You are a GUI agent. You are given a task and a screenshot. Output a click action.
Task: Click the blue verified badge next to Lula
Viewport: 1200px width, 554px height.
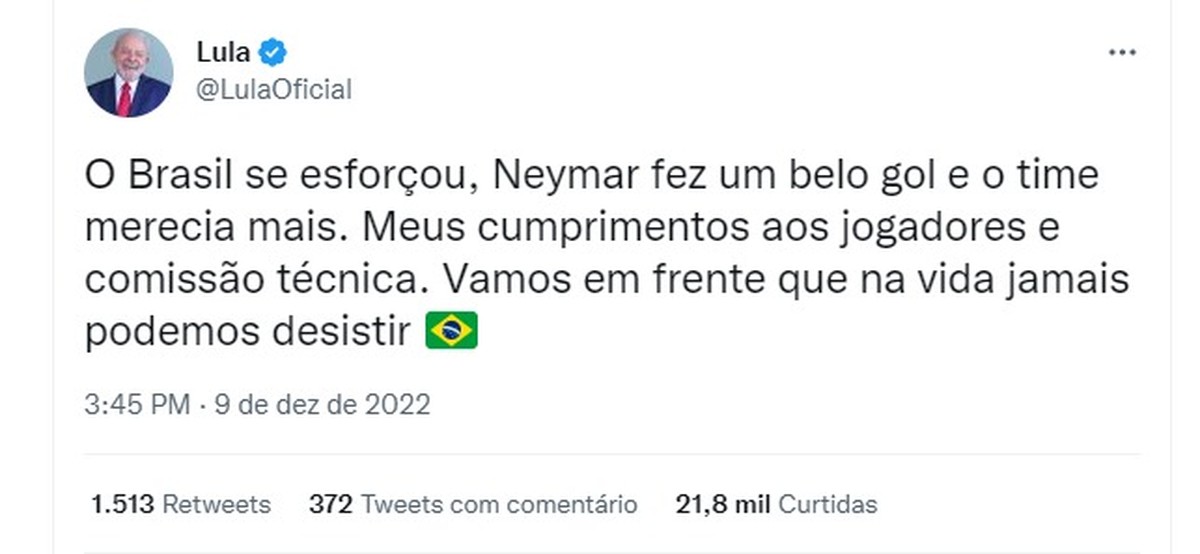pyautogui.click(x=274, y=51)
